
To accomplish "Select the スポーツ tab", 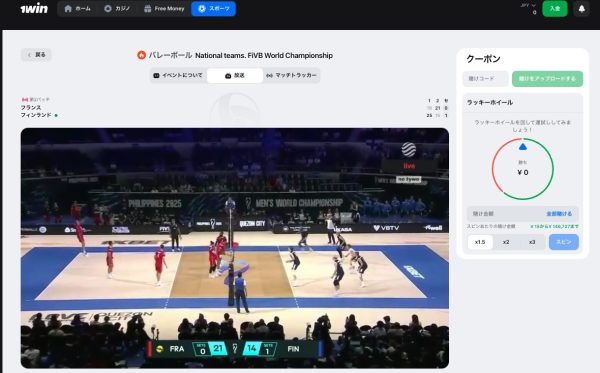I will coord(214,8).
